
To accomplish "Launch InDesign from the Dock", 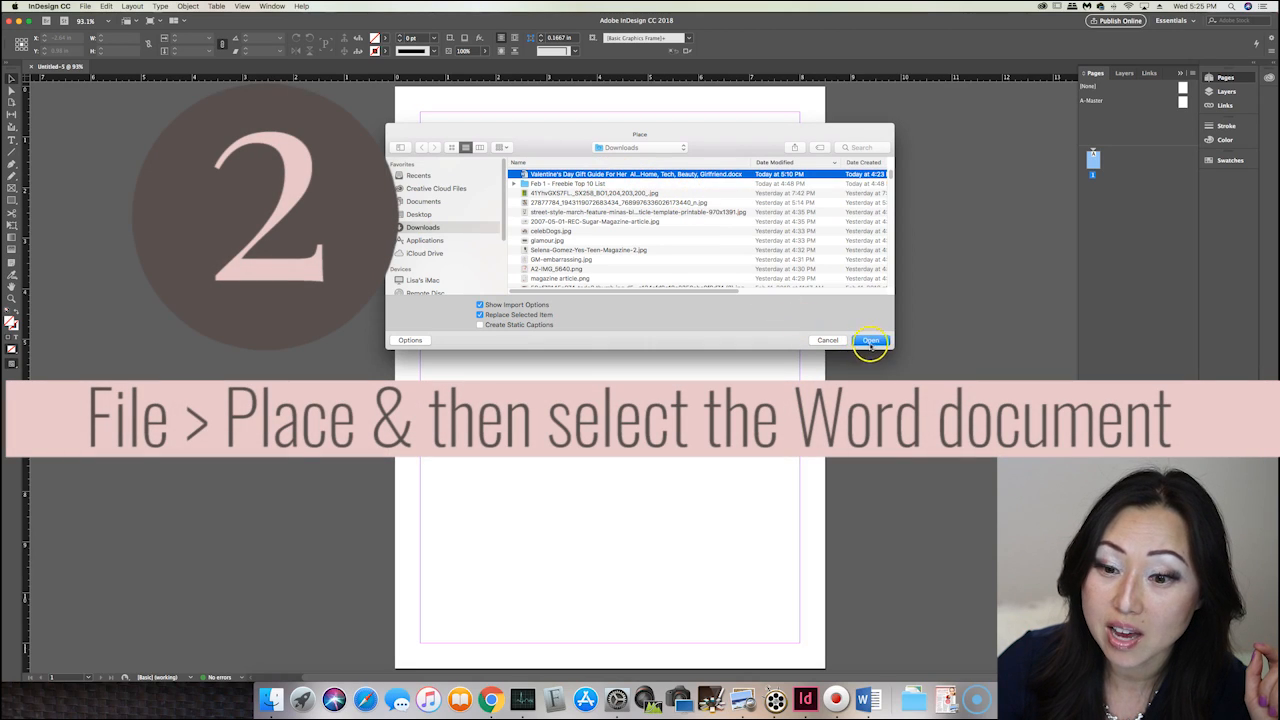I will point(805,699).
